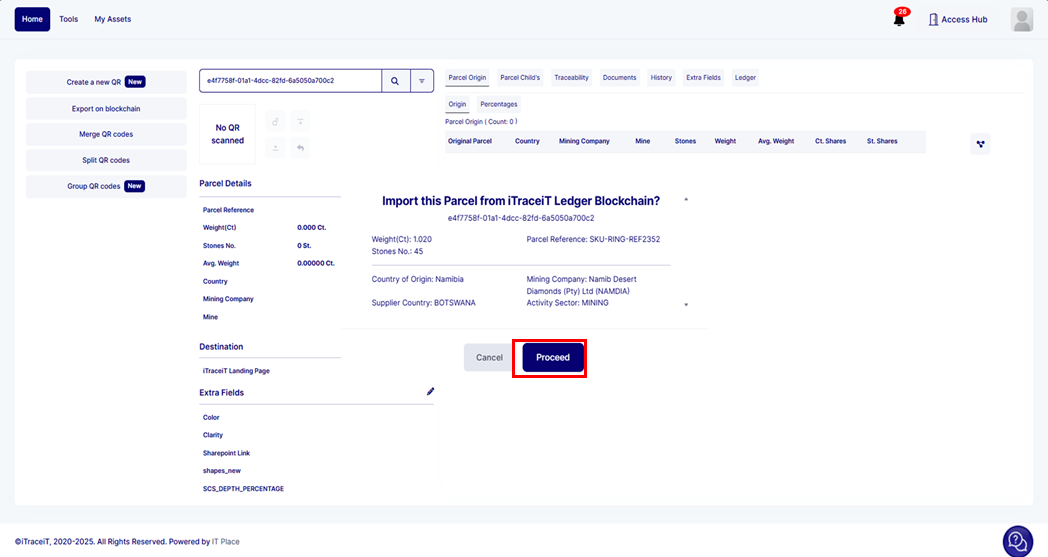Open the notifications bell
The image size is (1048, 557).
coord(898,19)
